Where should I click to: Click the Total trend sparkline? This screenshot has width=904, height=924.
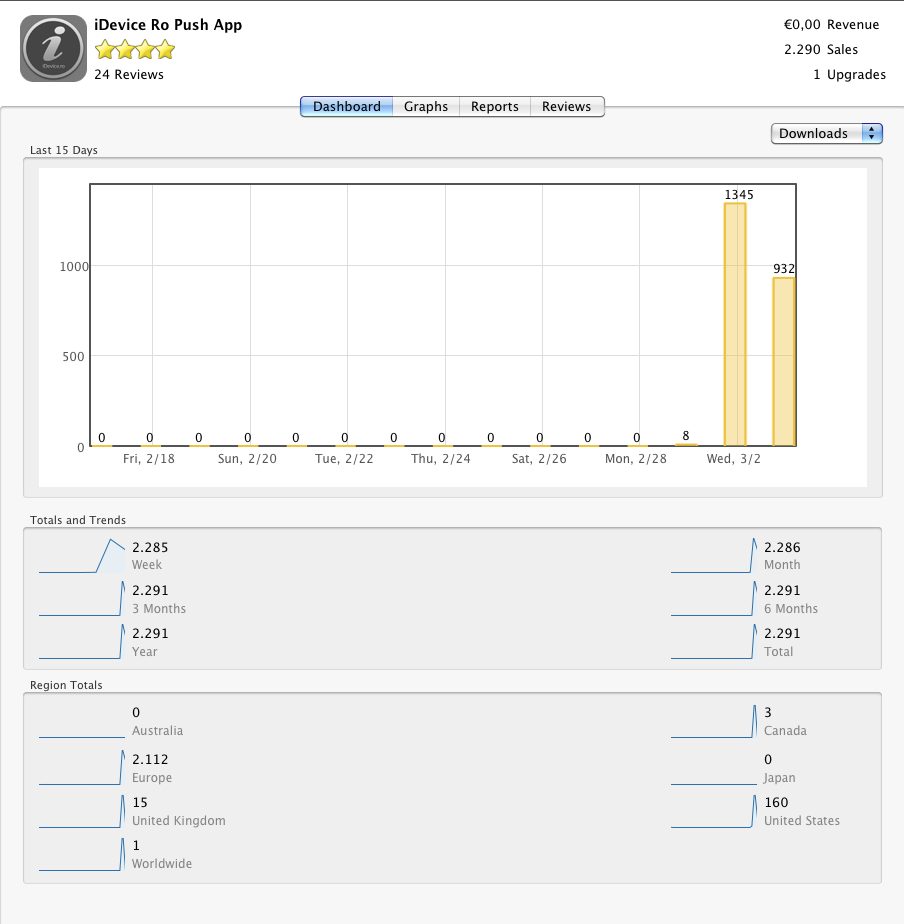coord(714,642)
